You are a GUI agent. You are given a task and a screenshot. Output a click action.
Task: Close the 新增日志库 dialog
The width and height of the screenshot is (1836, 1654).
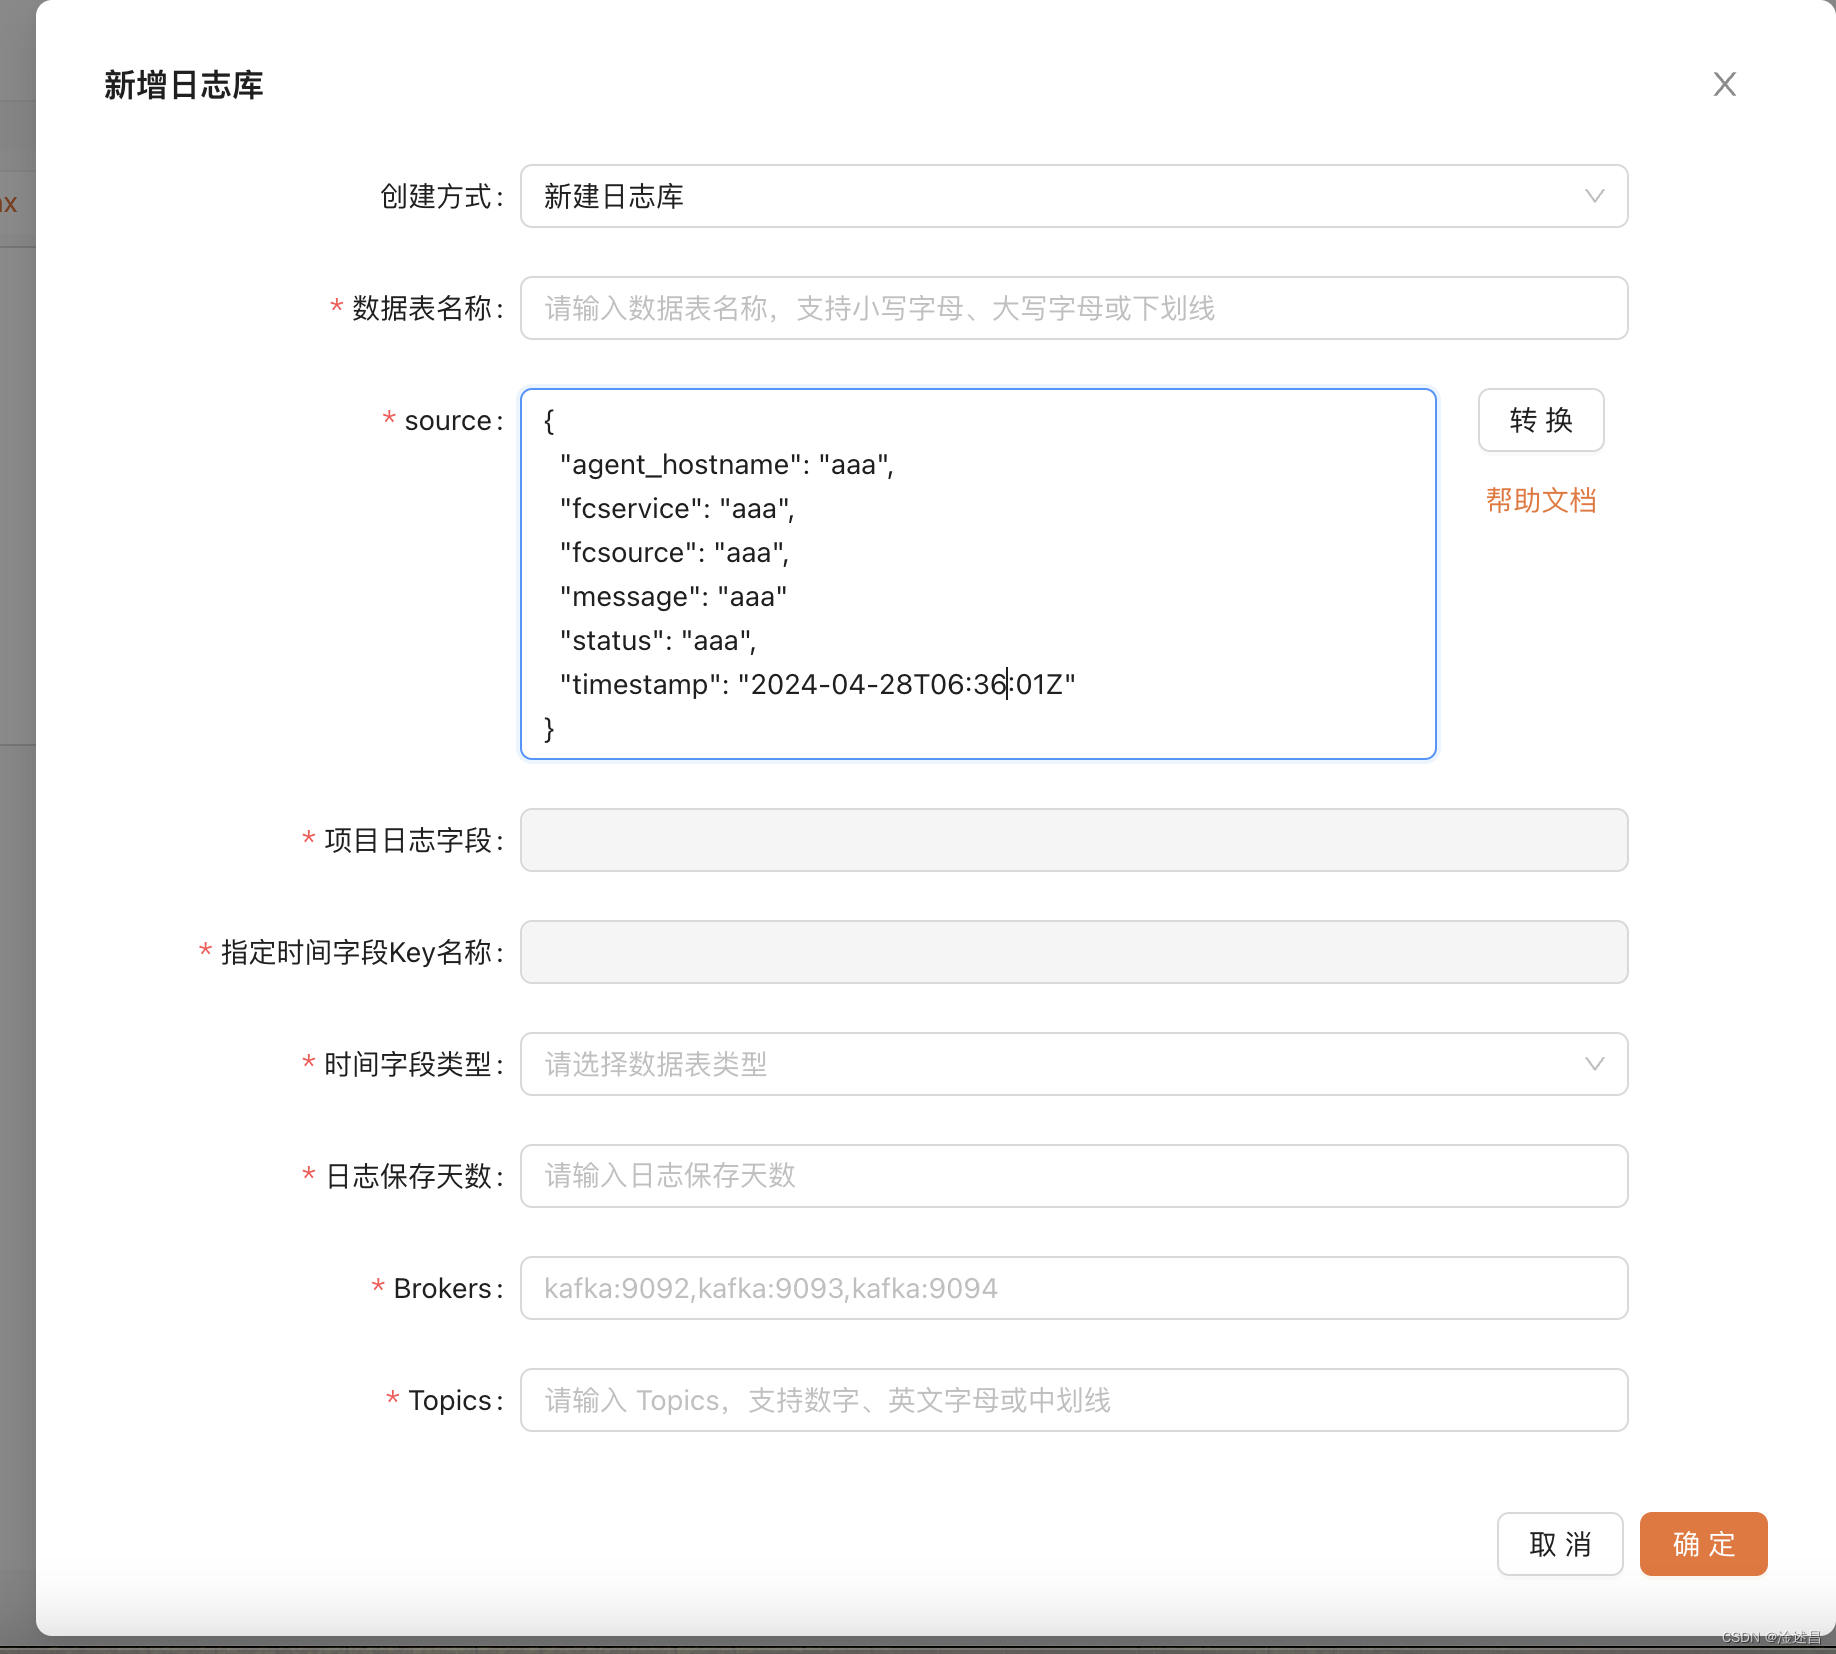point(1724,84)
